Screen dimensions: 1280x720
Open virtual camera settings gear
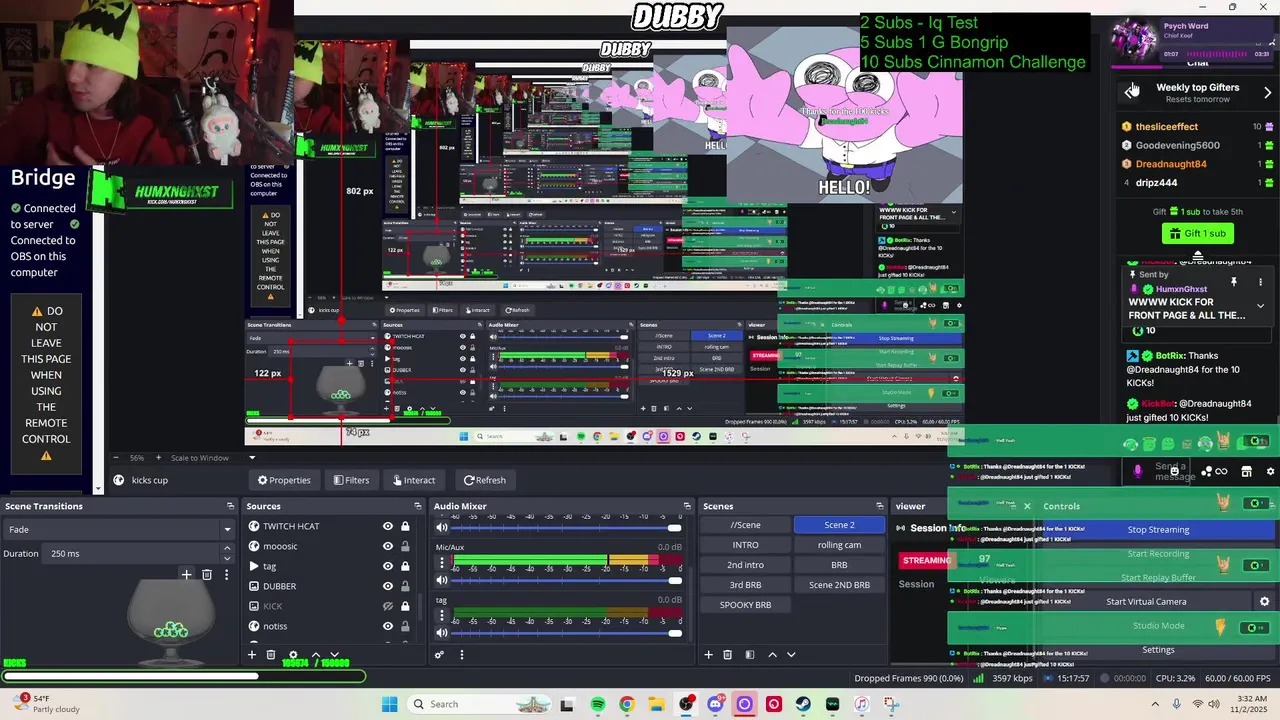[1265, 602]
